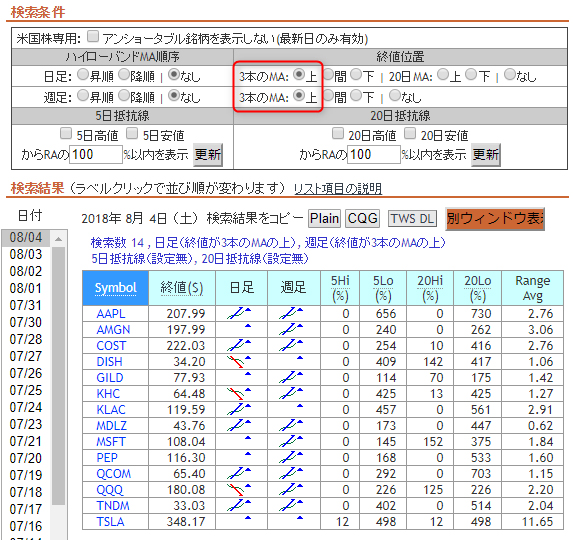Check the 20日安値 checkbox
Viewport: 573px width, 540px height.
410,133
